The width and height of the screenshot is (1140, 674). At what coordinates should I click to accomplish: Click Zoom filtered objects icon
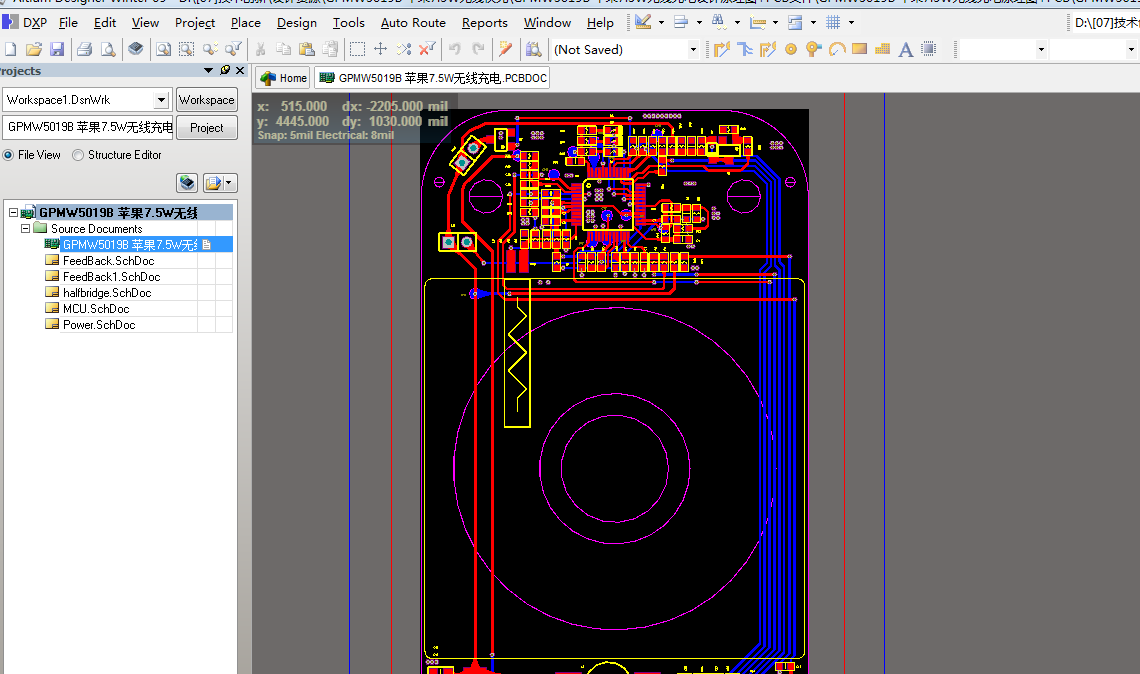tap(233, 49)
